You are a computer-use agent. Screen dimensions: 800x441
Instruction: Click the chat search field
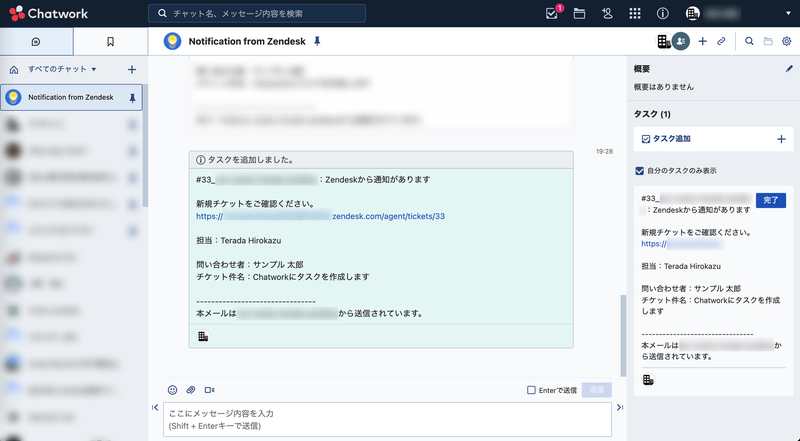[x=257, y=13]
